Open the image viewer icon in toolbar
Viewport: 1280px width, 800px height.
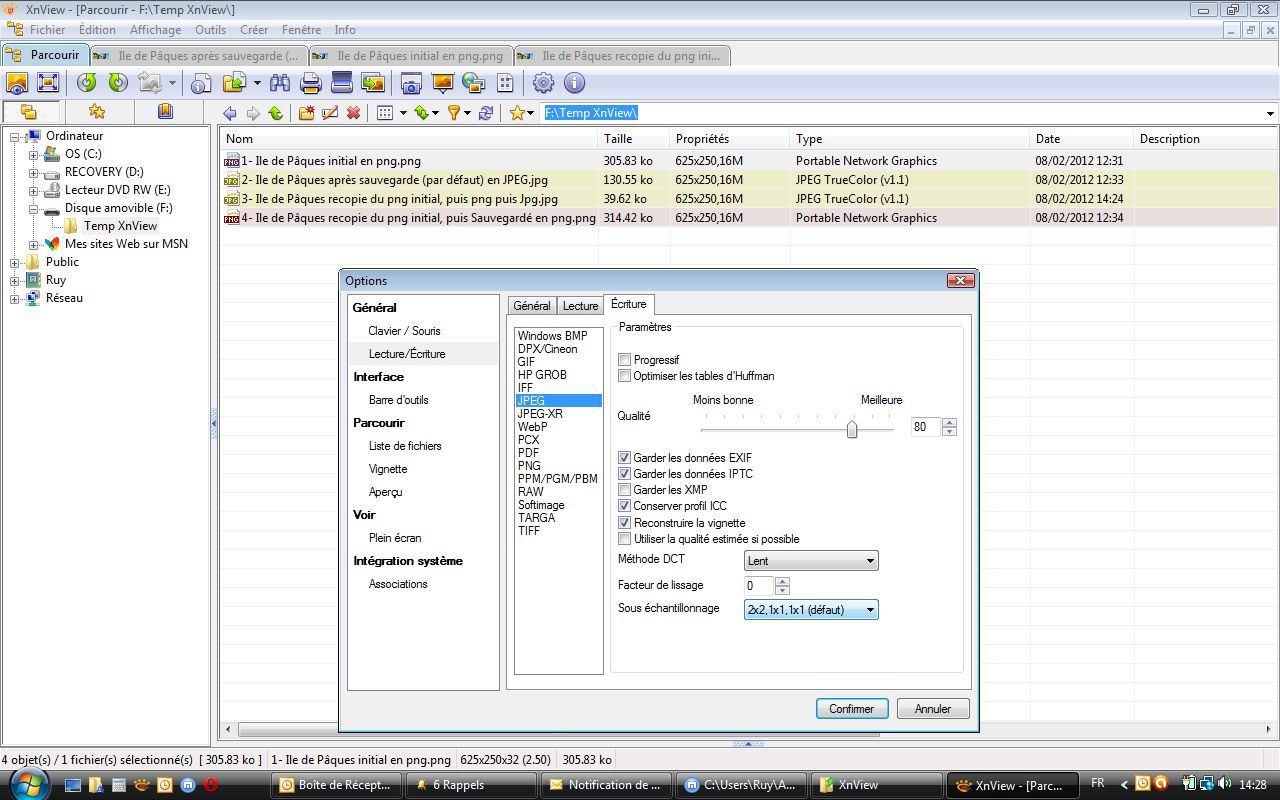pyautogui.click(x=17, y=83)
